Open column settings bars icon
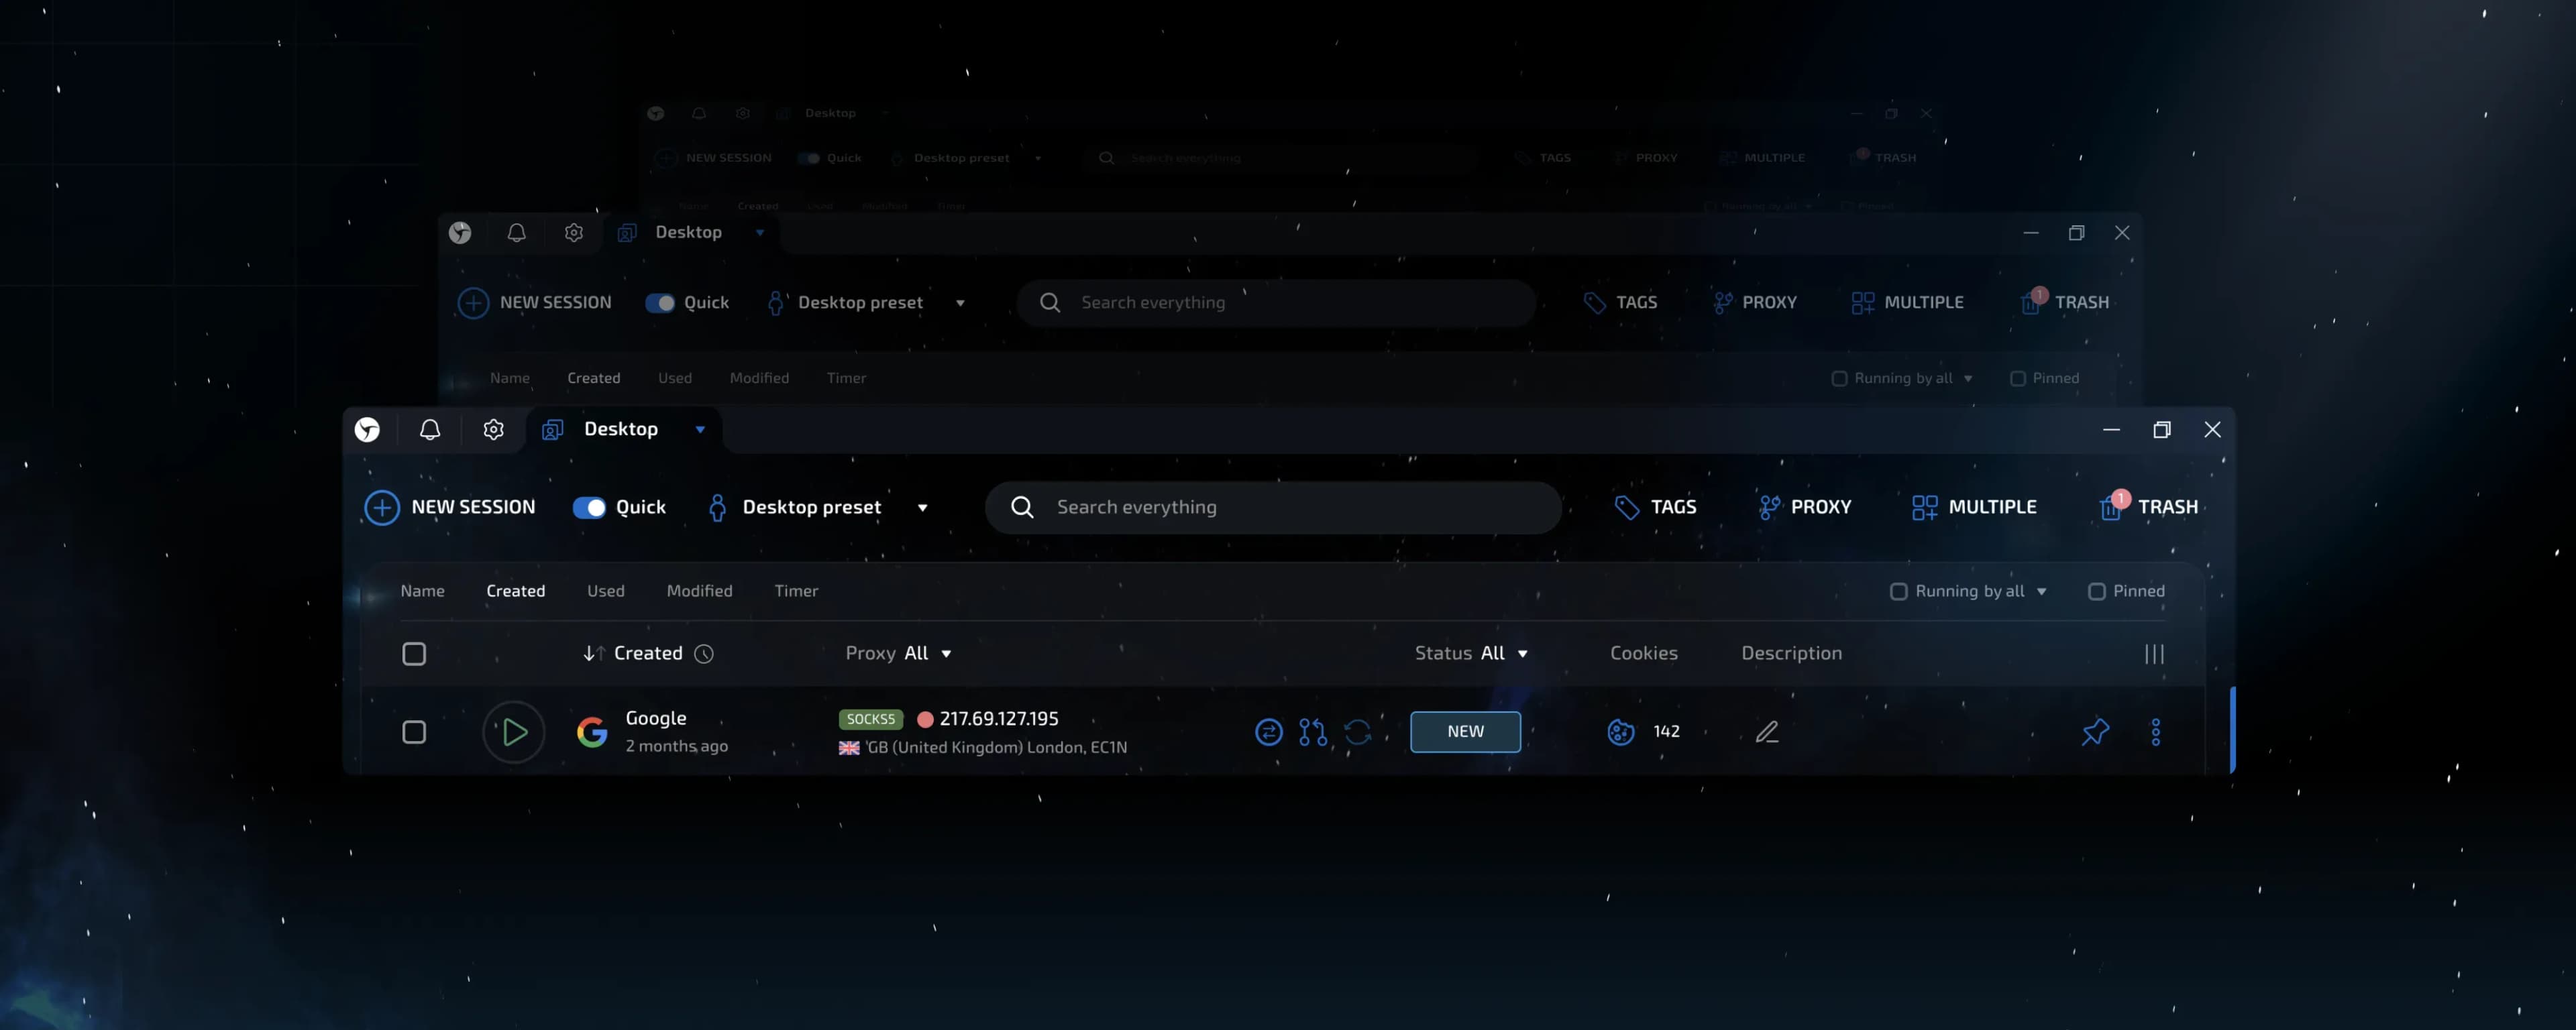 click(x=2154, y=654)
